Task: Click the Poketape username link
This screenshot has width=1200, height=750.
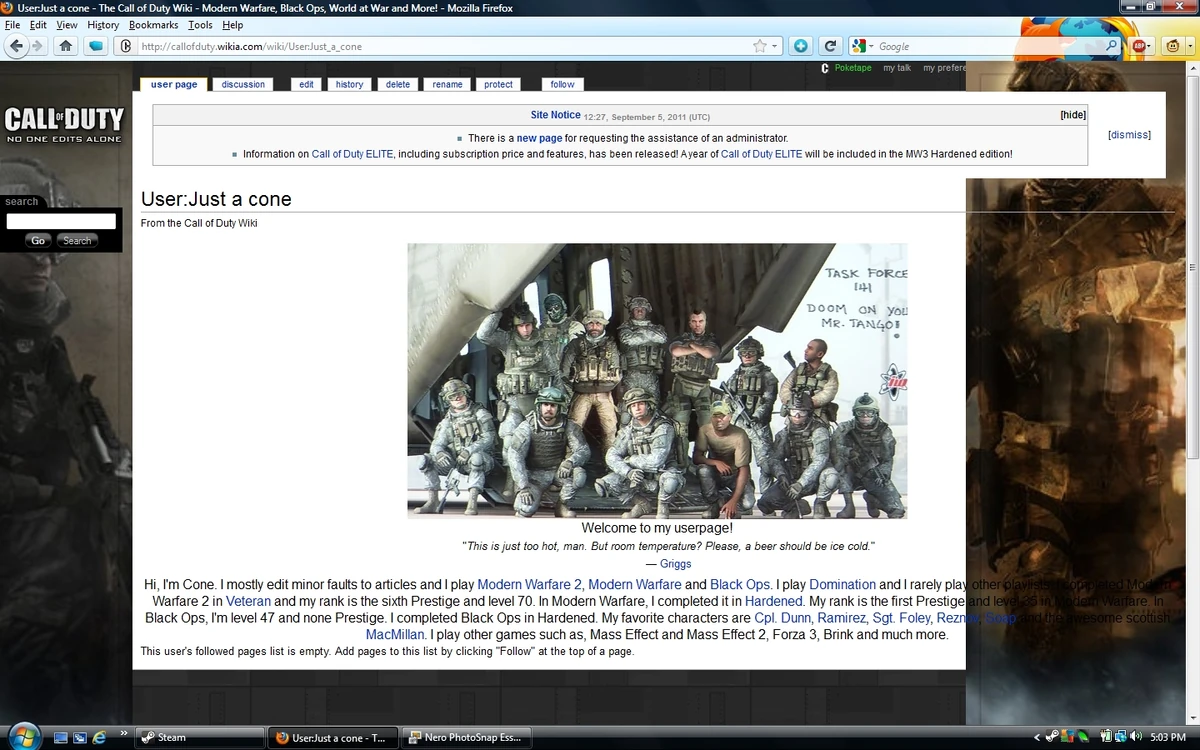Action: 853,68
